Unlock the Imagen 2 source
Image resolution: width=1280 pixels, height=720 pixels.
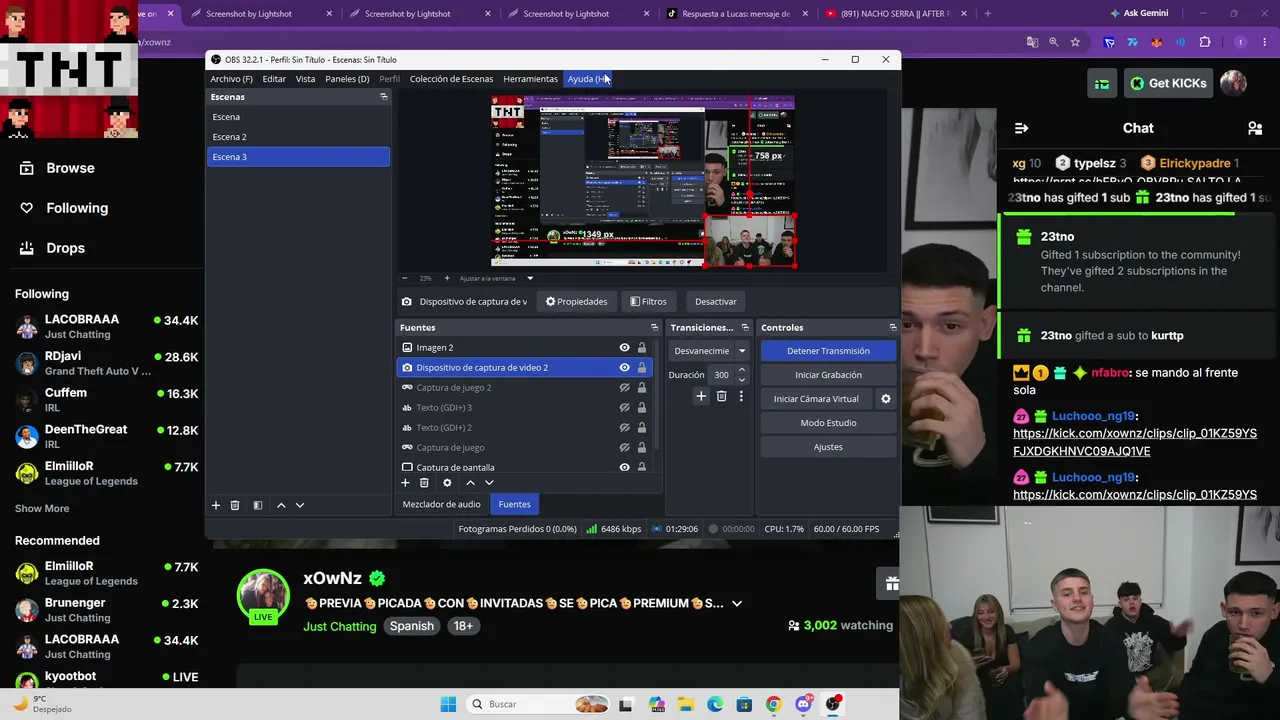pos(642,348)
